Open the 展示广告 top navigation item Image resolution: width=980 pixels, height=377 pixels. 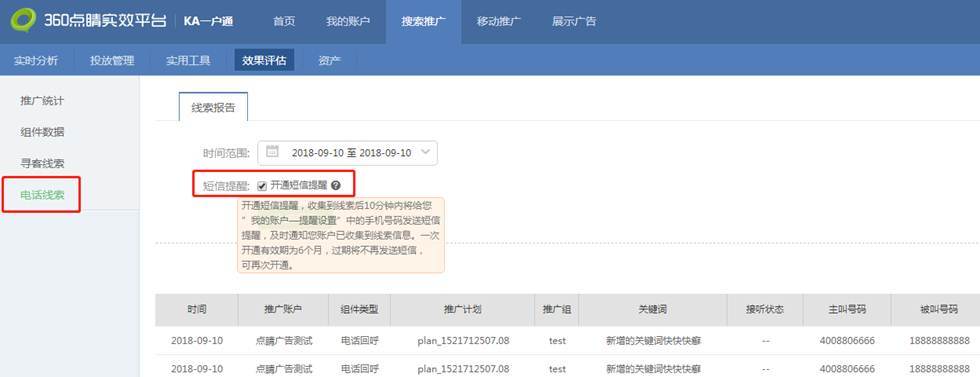(x=574, y=21)
